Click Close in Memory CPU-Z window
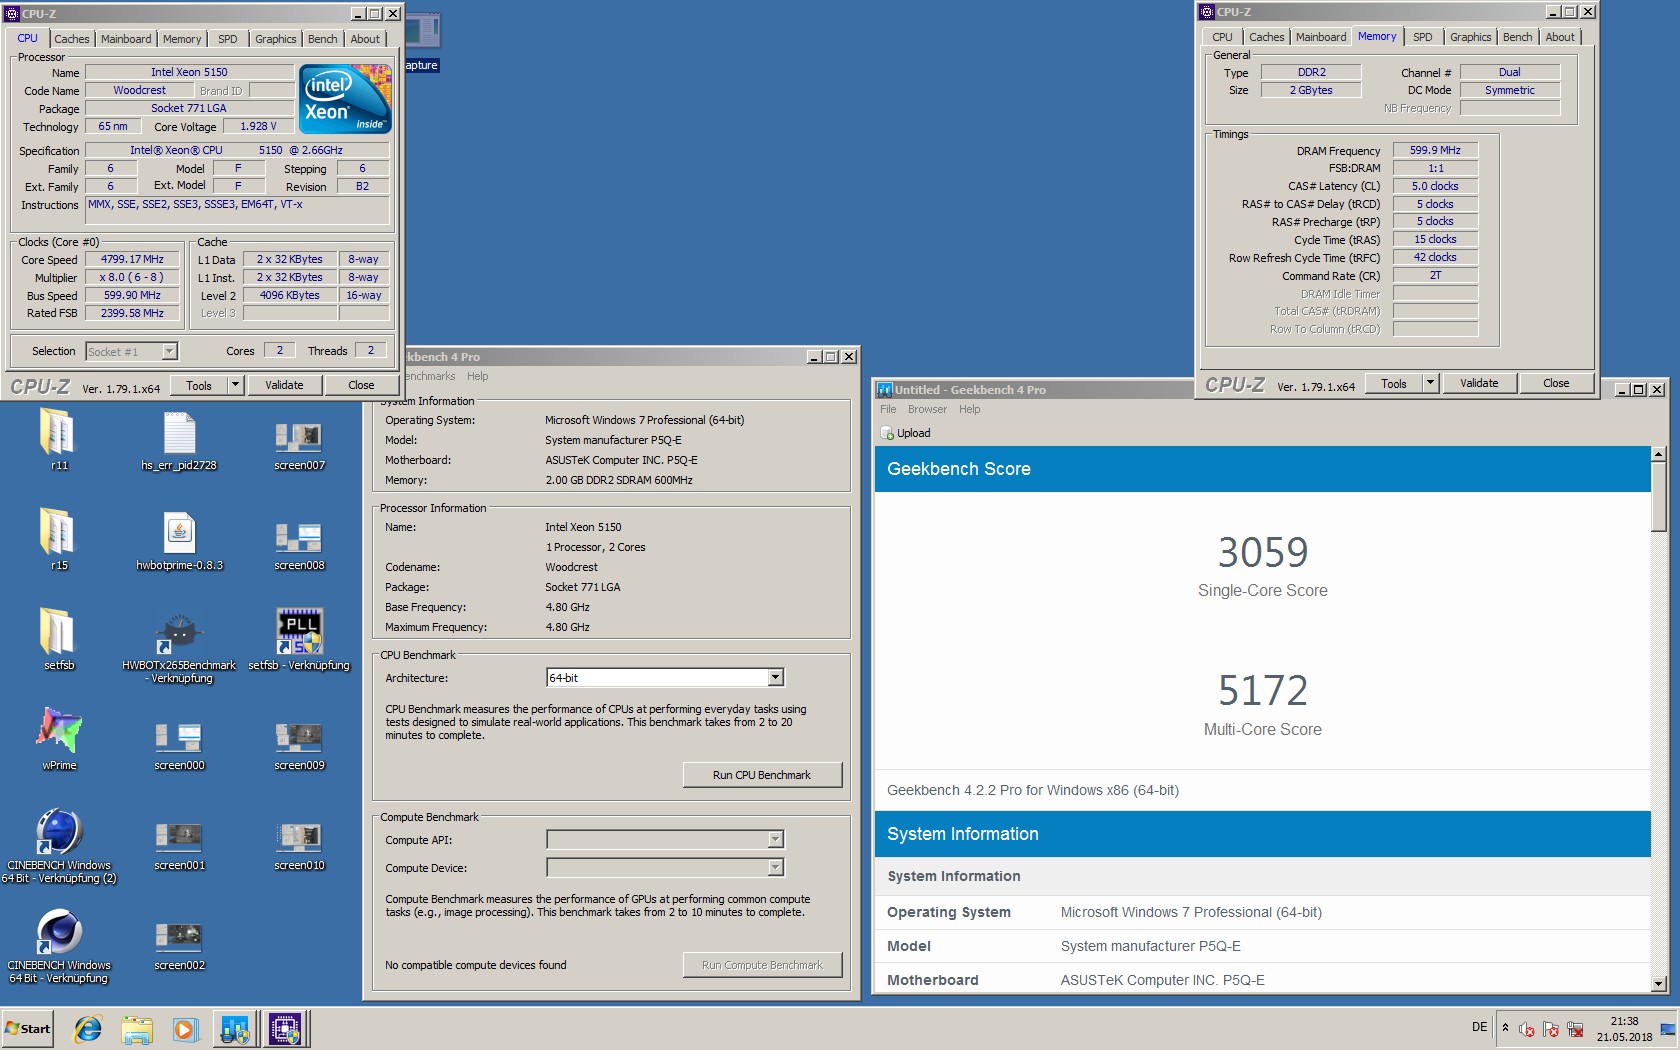Screen dimensions: 1680x1050 click(x=1556, y=383)
